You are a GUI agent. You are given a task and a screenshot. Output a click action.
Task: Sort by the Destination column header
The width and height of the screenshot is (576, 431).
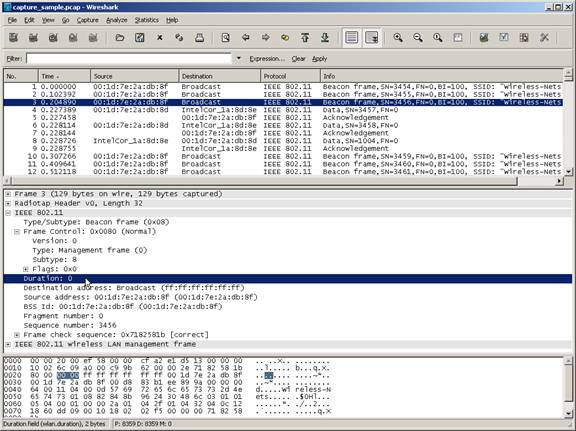[219, 76]
